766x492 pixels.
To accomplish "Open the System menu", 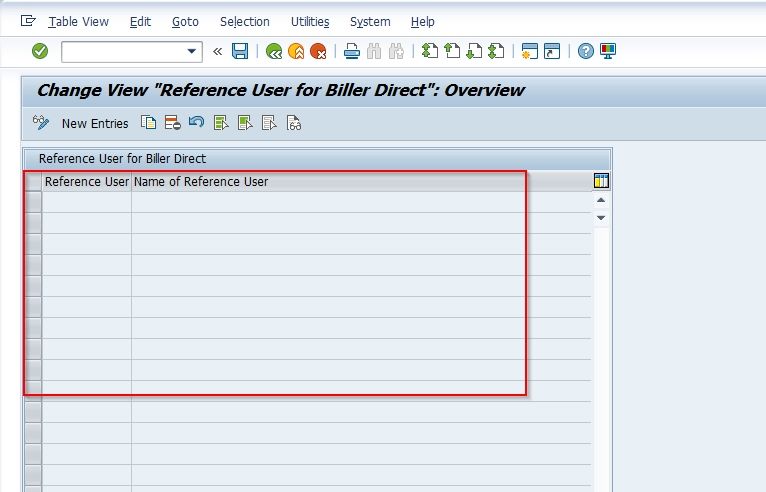I will click(370, 21).
